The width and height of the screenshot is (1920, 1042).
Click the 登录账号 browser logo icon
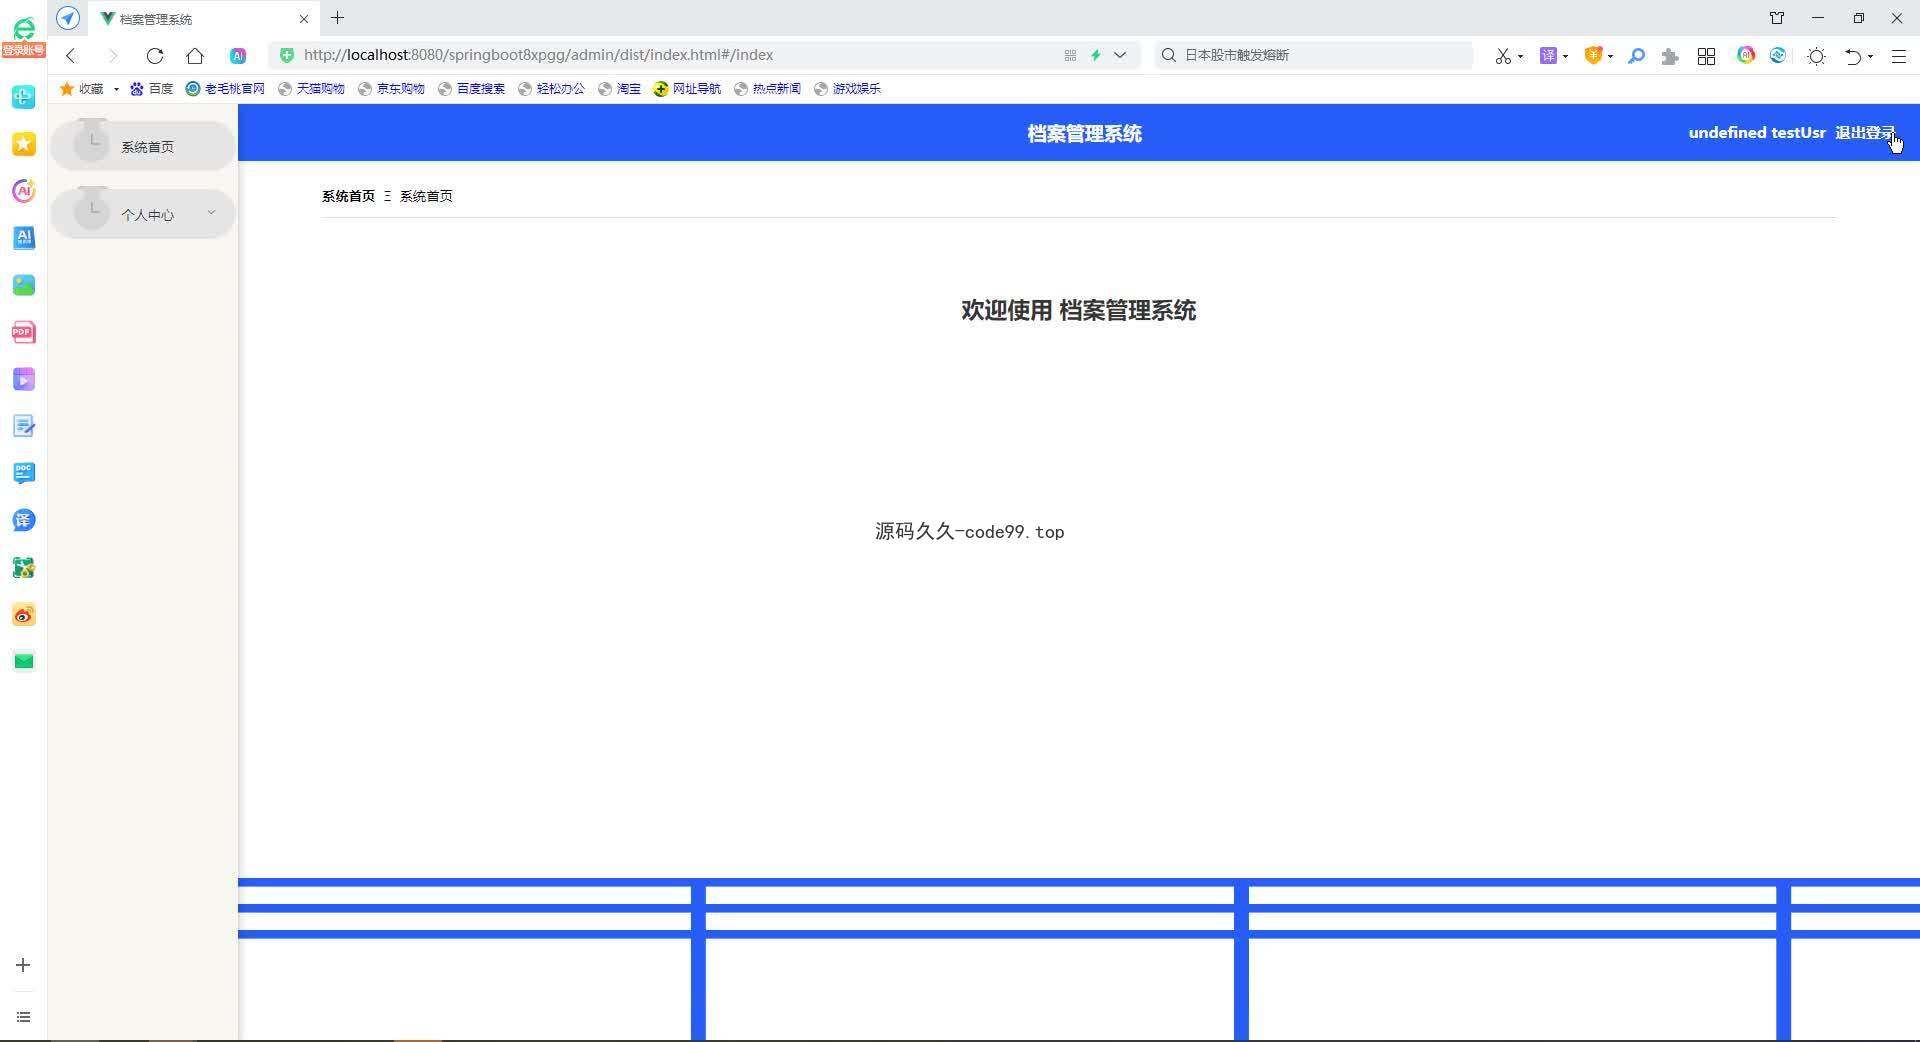[23, 38]
